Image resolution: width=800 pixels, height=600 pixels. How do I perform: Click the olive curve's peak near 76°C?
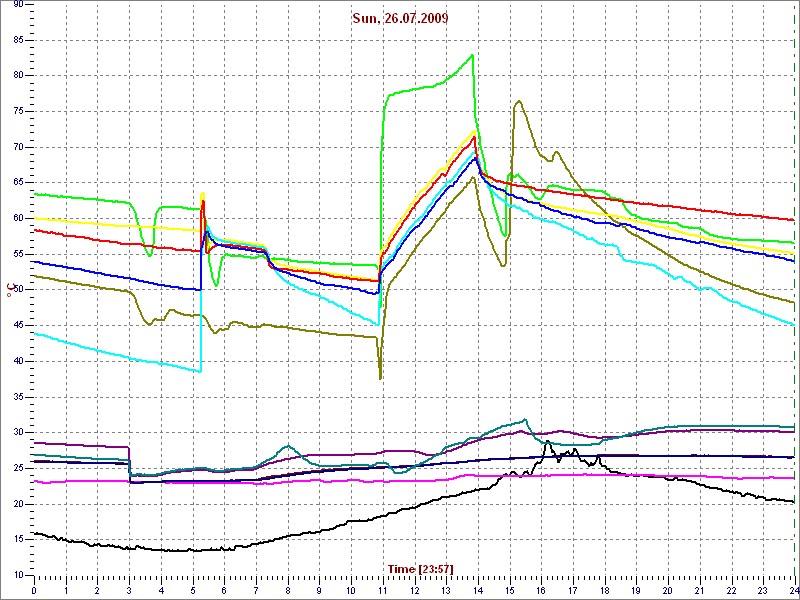pos(518,101)
